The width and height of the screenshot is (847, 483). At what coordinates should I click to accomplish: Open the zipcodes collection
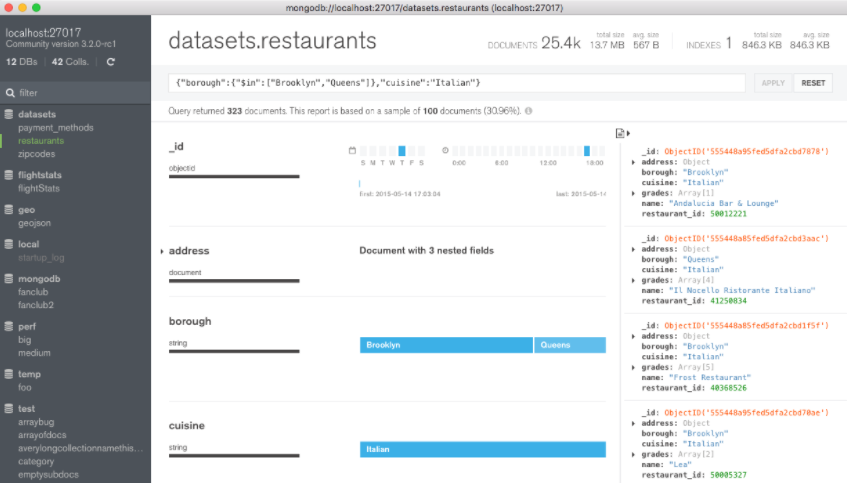click(36, 154)
